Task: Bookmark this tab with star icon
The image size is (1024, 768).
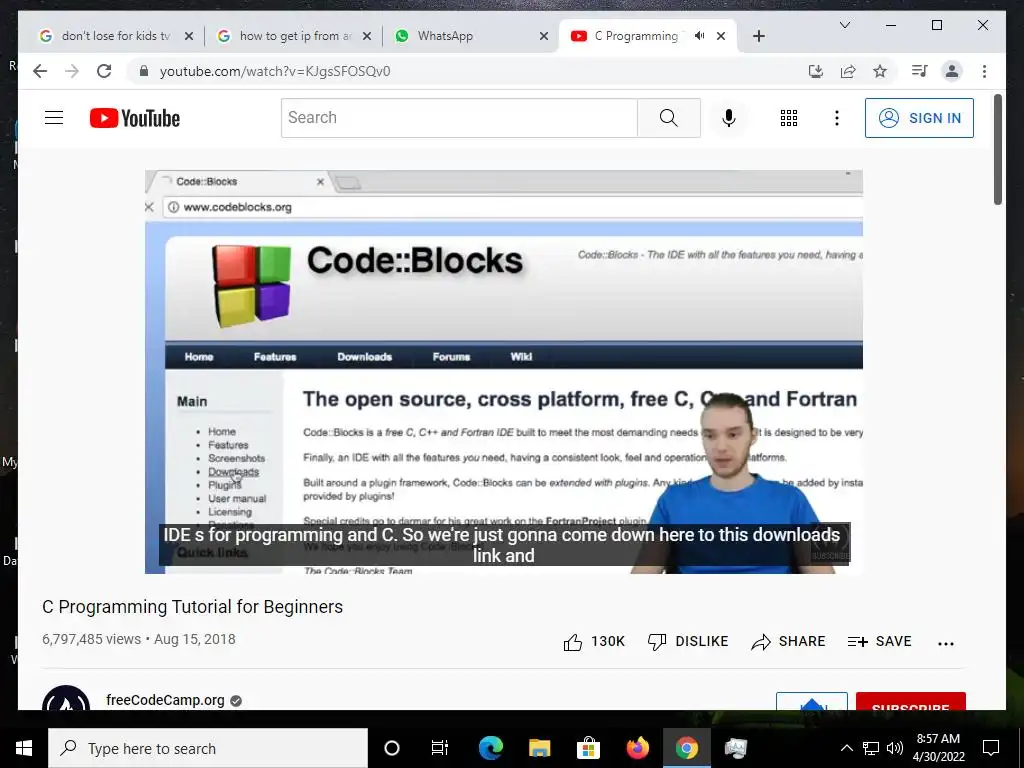Action: [x=880, y=71]
